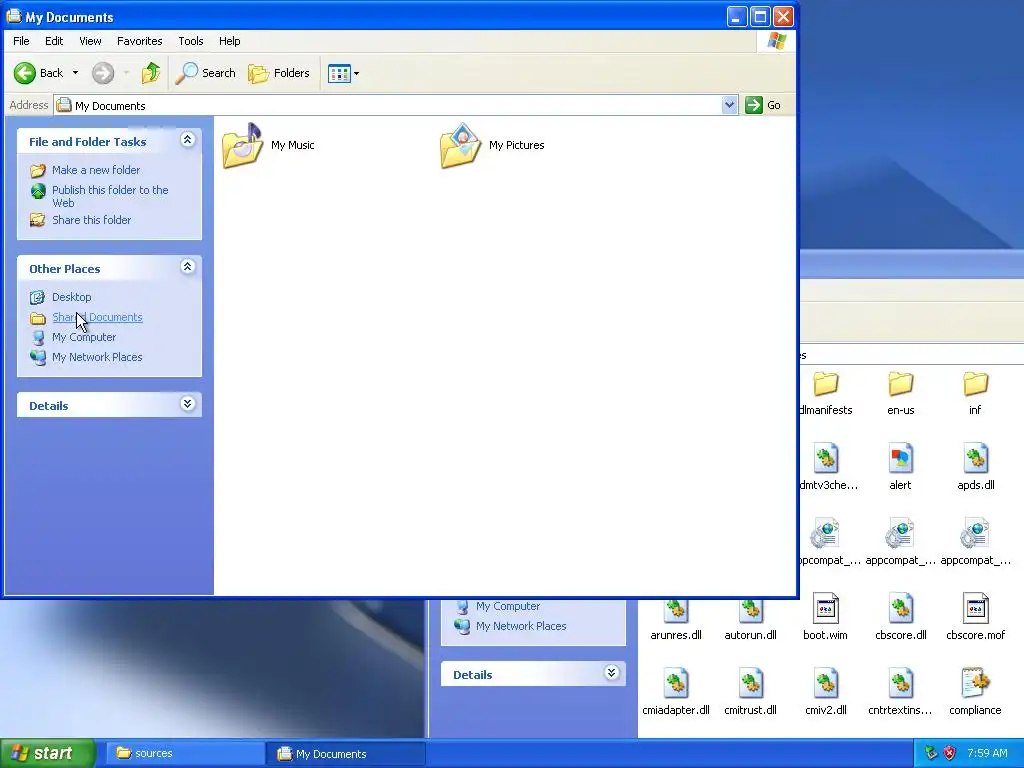This screenshot has width=1024, height=768.
Task: Click the red security shield tray icon
Action: coord(949,753)
